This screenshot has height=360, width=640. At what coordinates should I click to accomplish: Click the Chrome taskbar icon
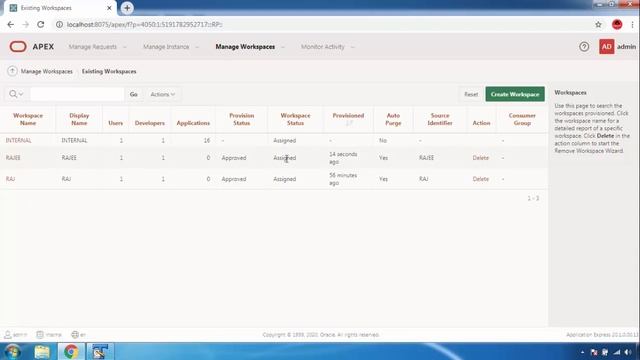coord(71,351)
